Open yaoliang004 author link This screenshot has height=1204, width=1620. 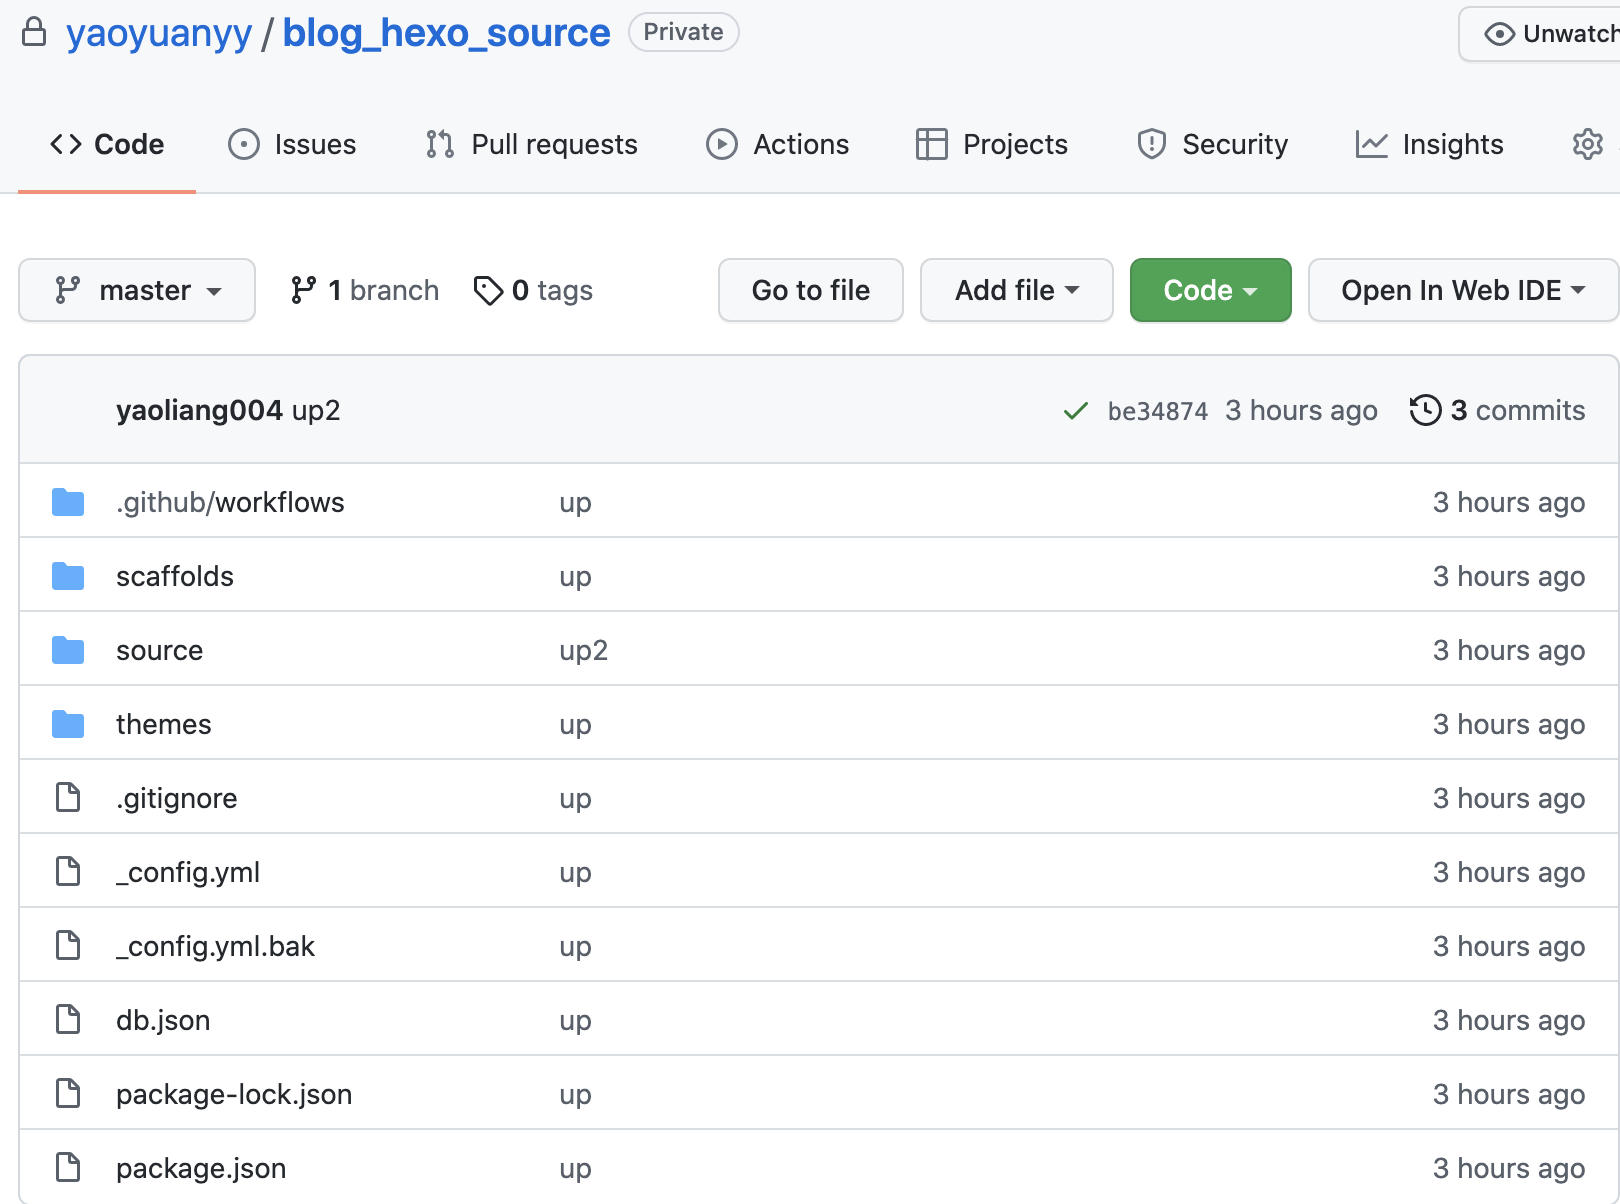[x=199, y=411]
